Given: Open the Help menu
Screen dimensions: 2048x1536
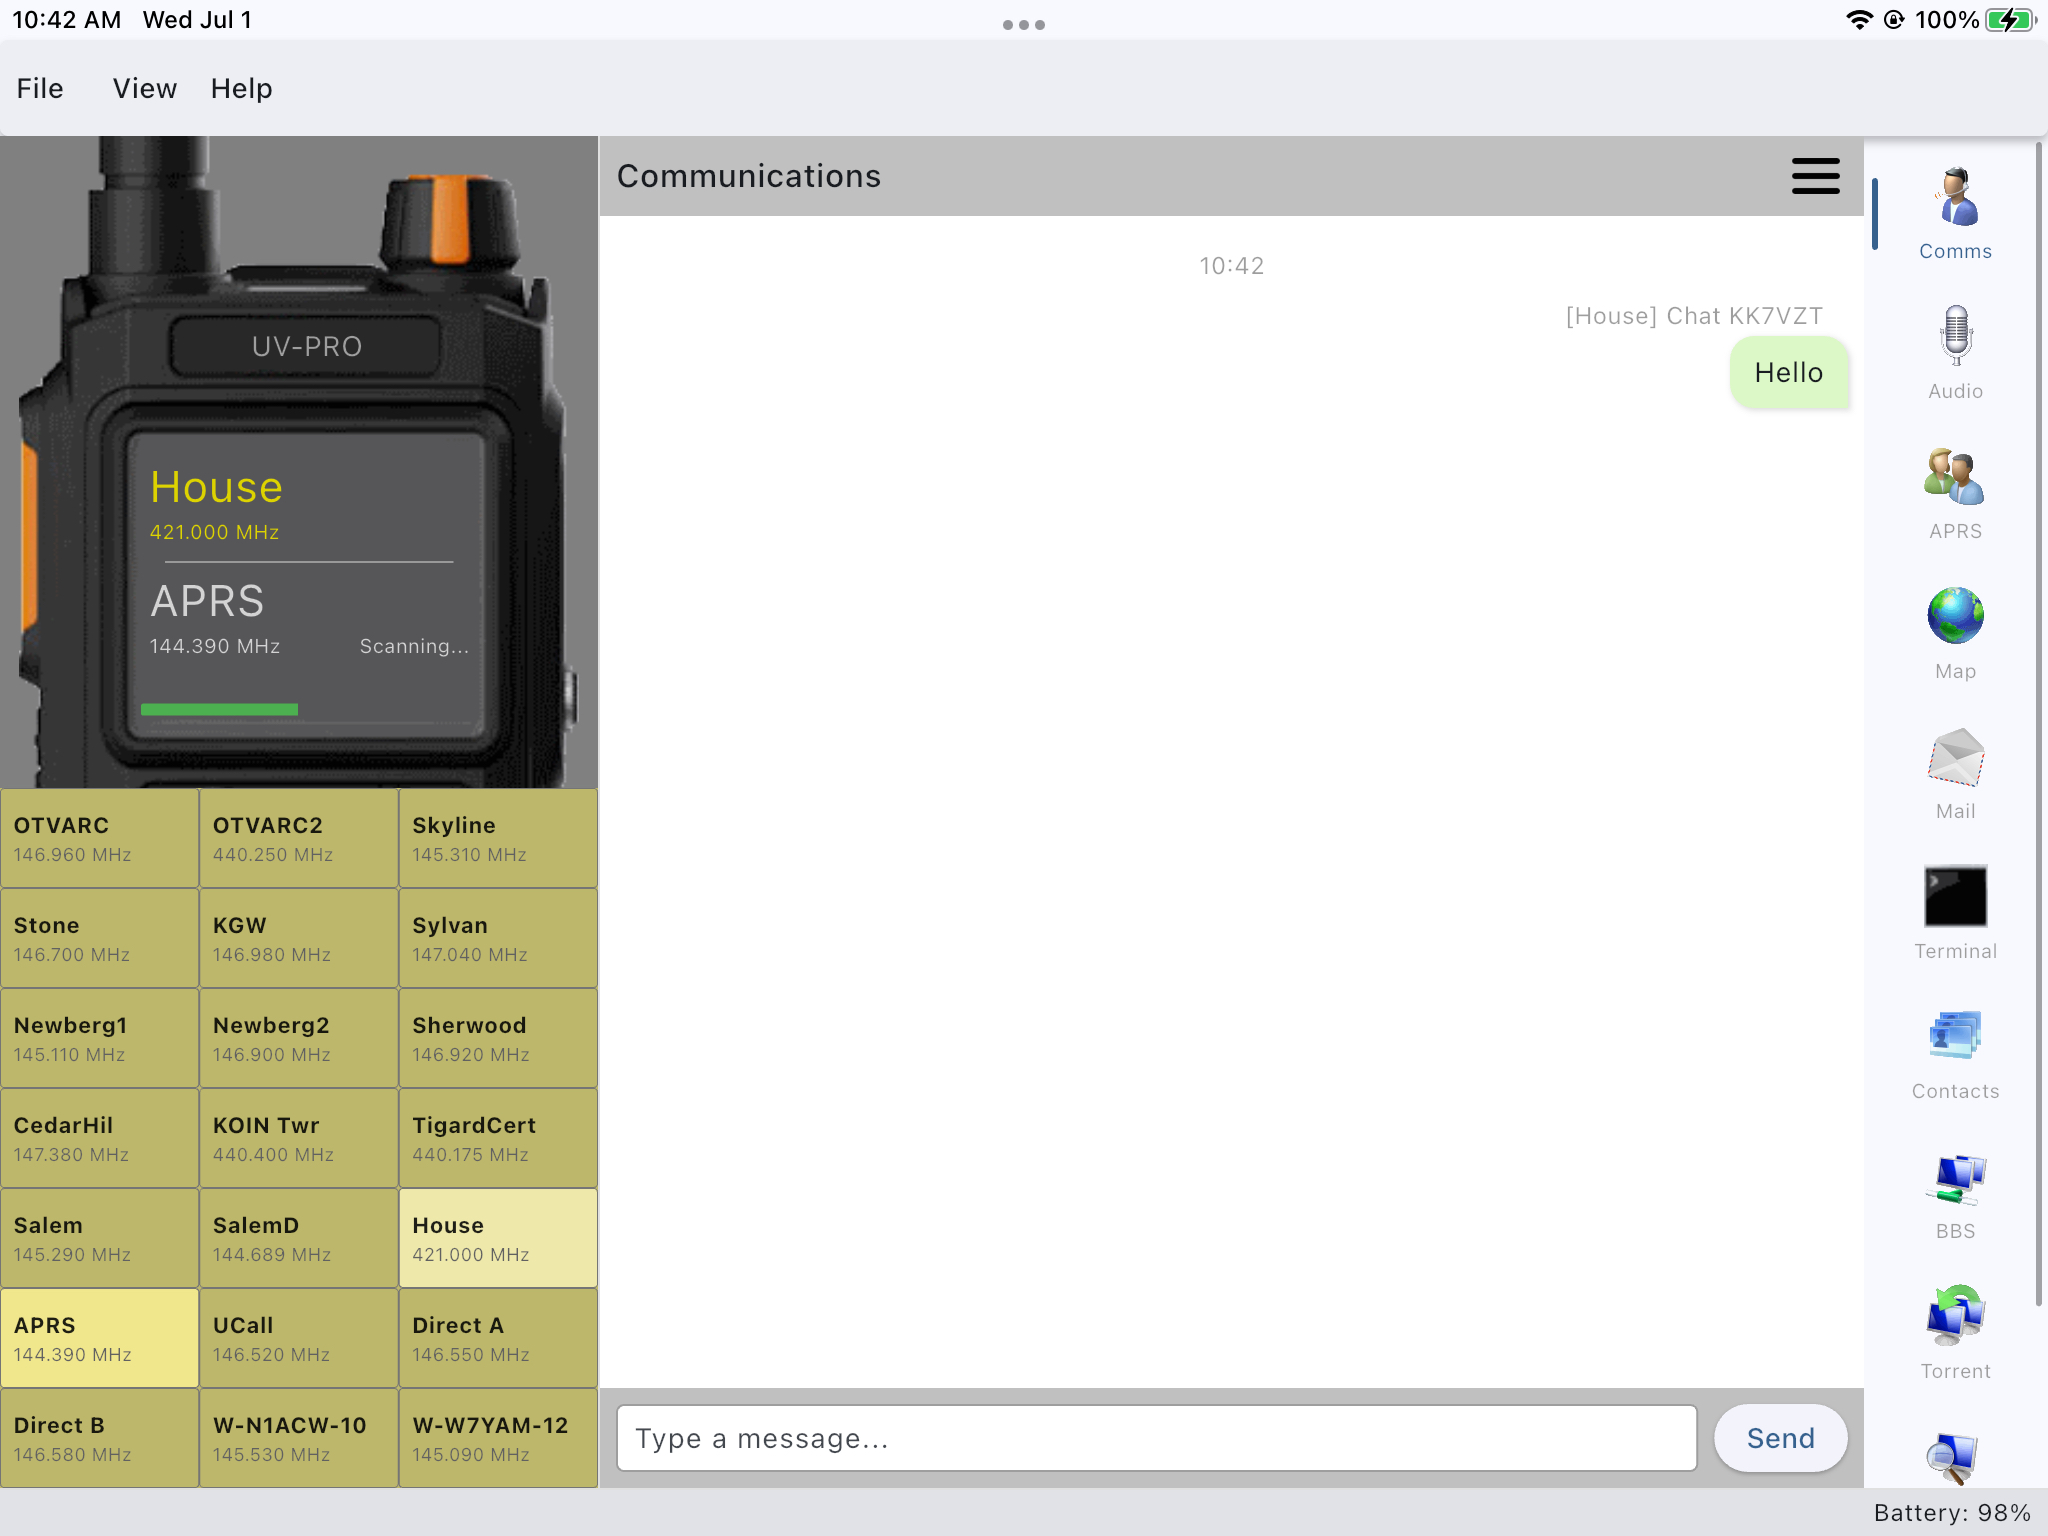Looking at the screenshot, I should tap(241, 89).
